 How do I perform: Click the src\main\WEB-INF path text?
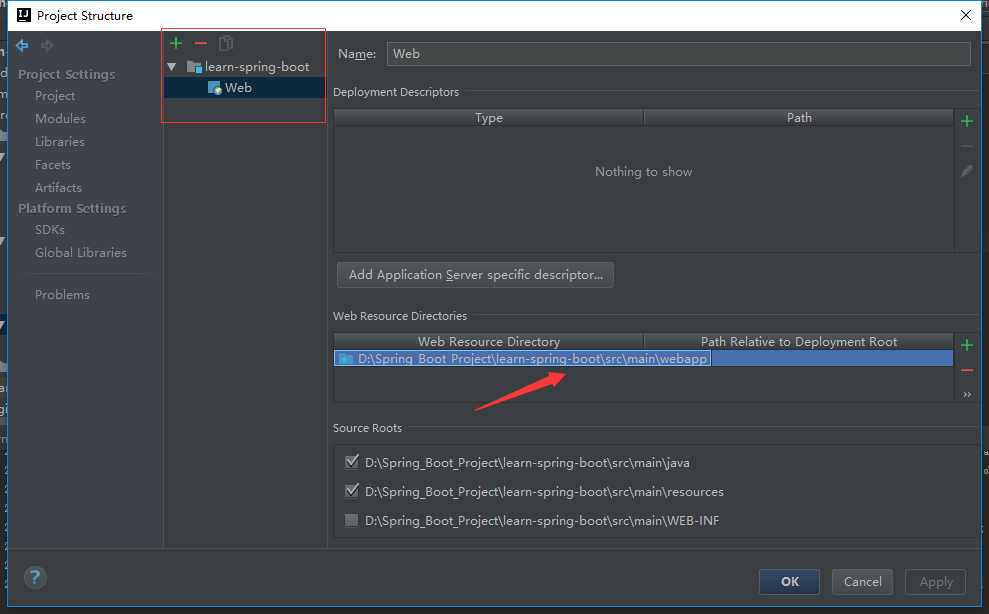click(x=542, y=521)
